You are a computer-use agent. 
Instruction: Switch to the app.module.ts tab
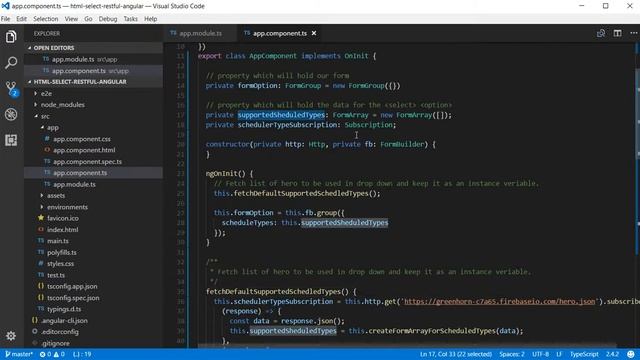coord(200,33)
